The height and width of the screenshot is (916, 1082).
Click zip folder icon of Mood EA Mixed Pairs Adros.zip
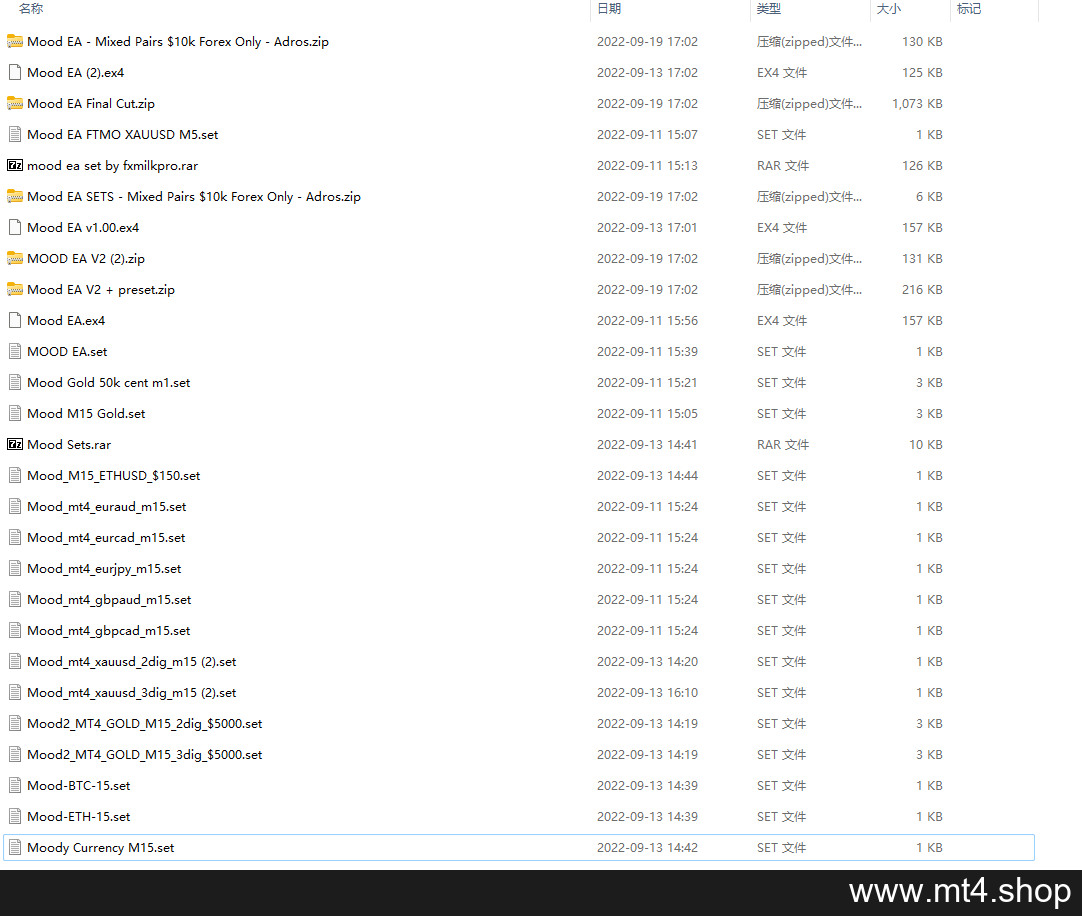(x=14, y=41)
